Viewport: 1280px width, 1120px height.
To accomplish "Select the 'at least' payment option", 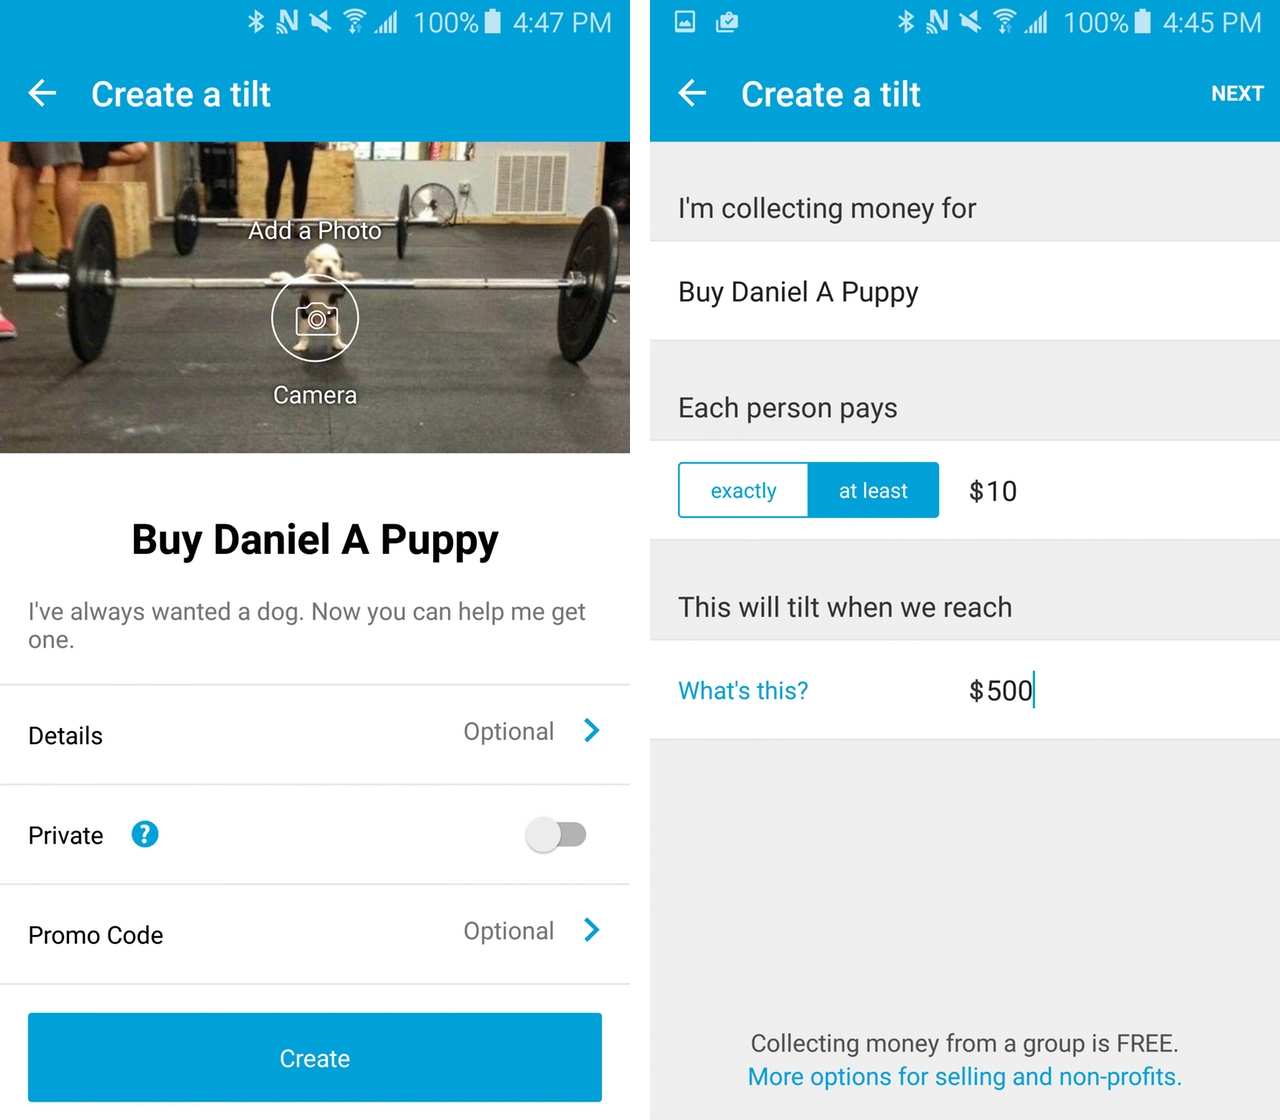I will [873, 490].
